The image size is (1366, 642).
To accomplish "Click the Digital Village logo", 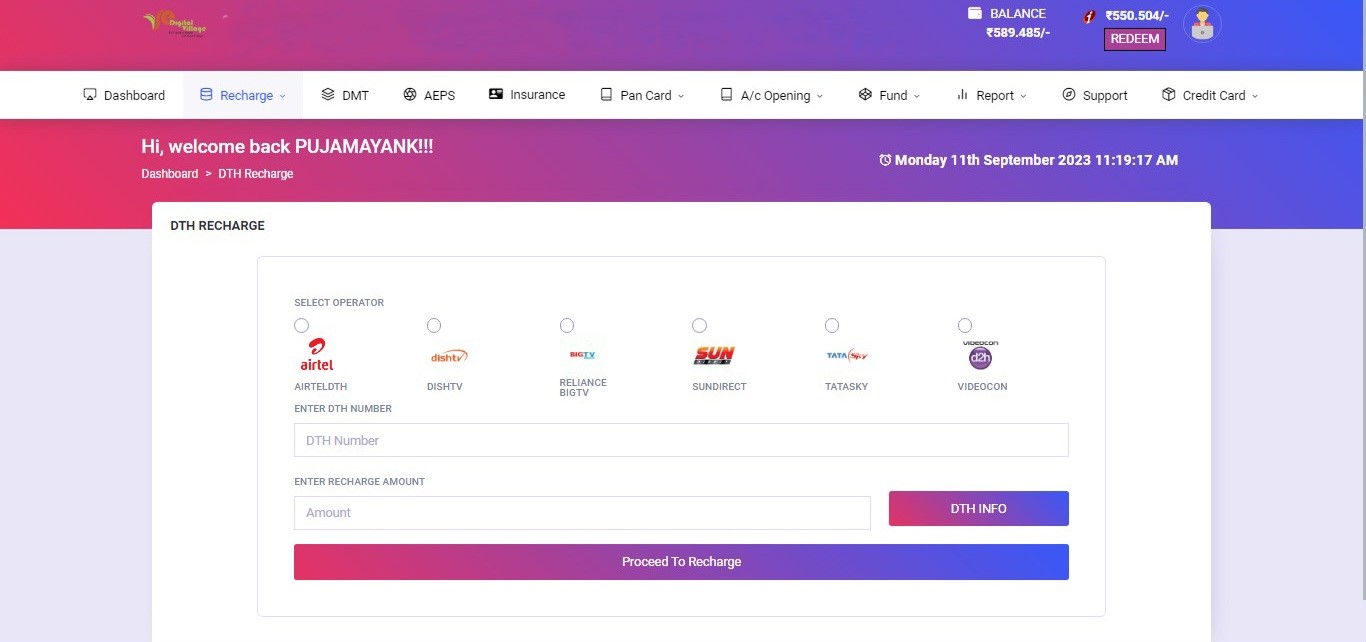I will [x=175, y=23].
